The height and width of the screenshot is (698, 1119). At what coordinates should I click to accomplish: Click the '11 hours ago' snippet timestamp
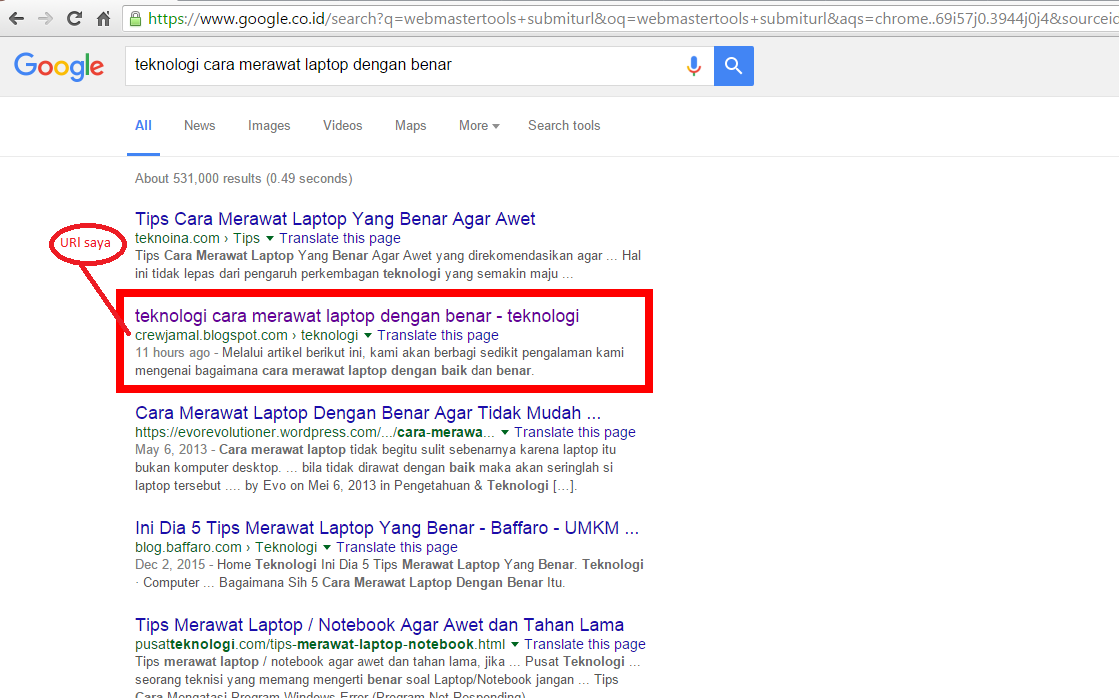tap(173, 353)
